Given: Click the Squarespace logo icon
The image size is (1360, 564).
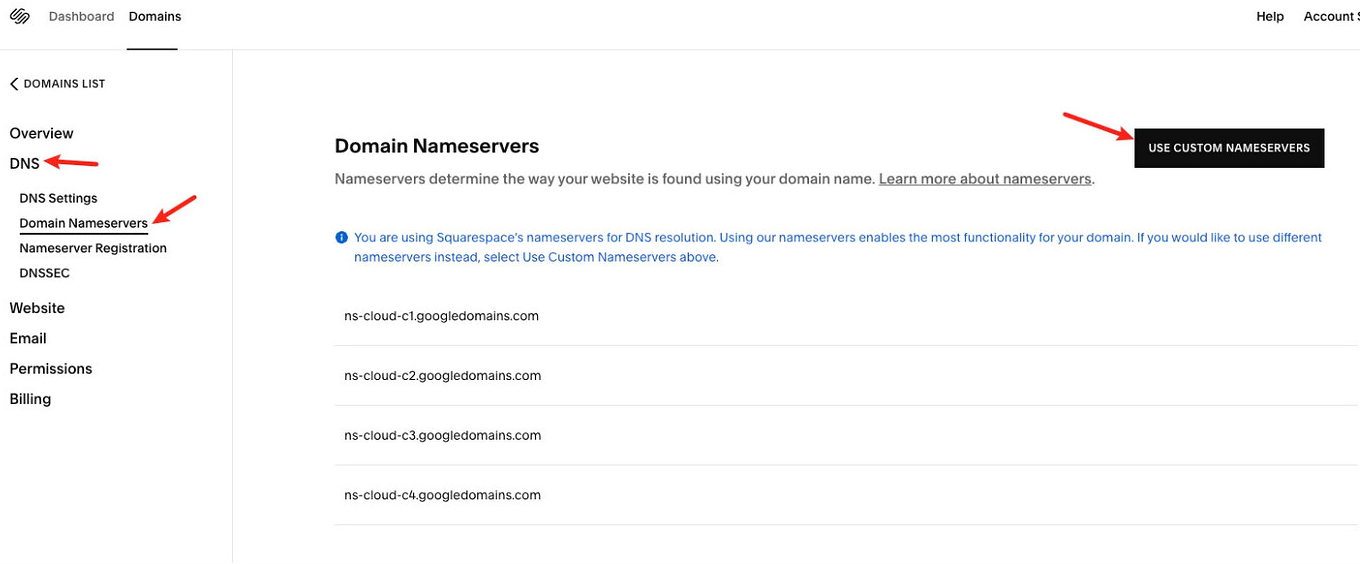Looking at the screenshot, I should pos(20,17).
